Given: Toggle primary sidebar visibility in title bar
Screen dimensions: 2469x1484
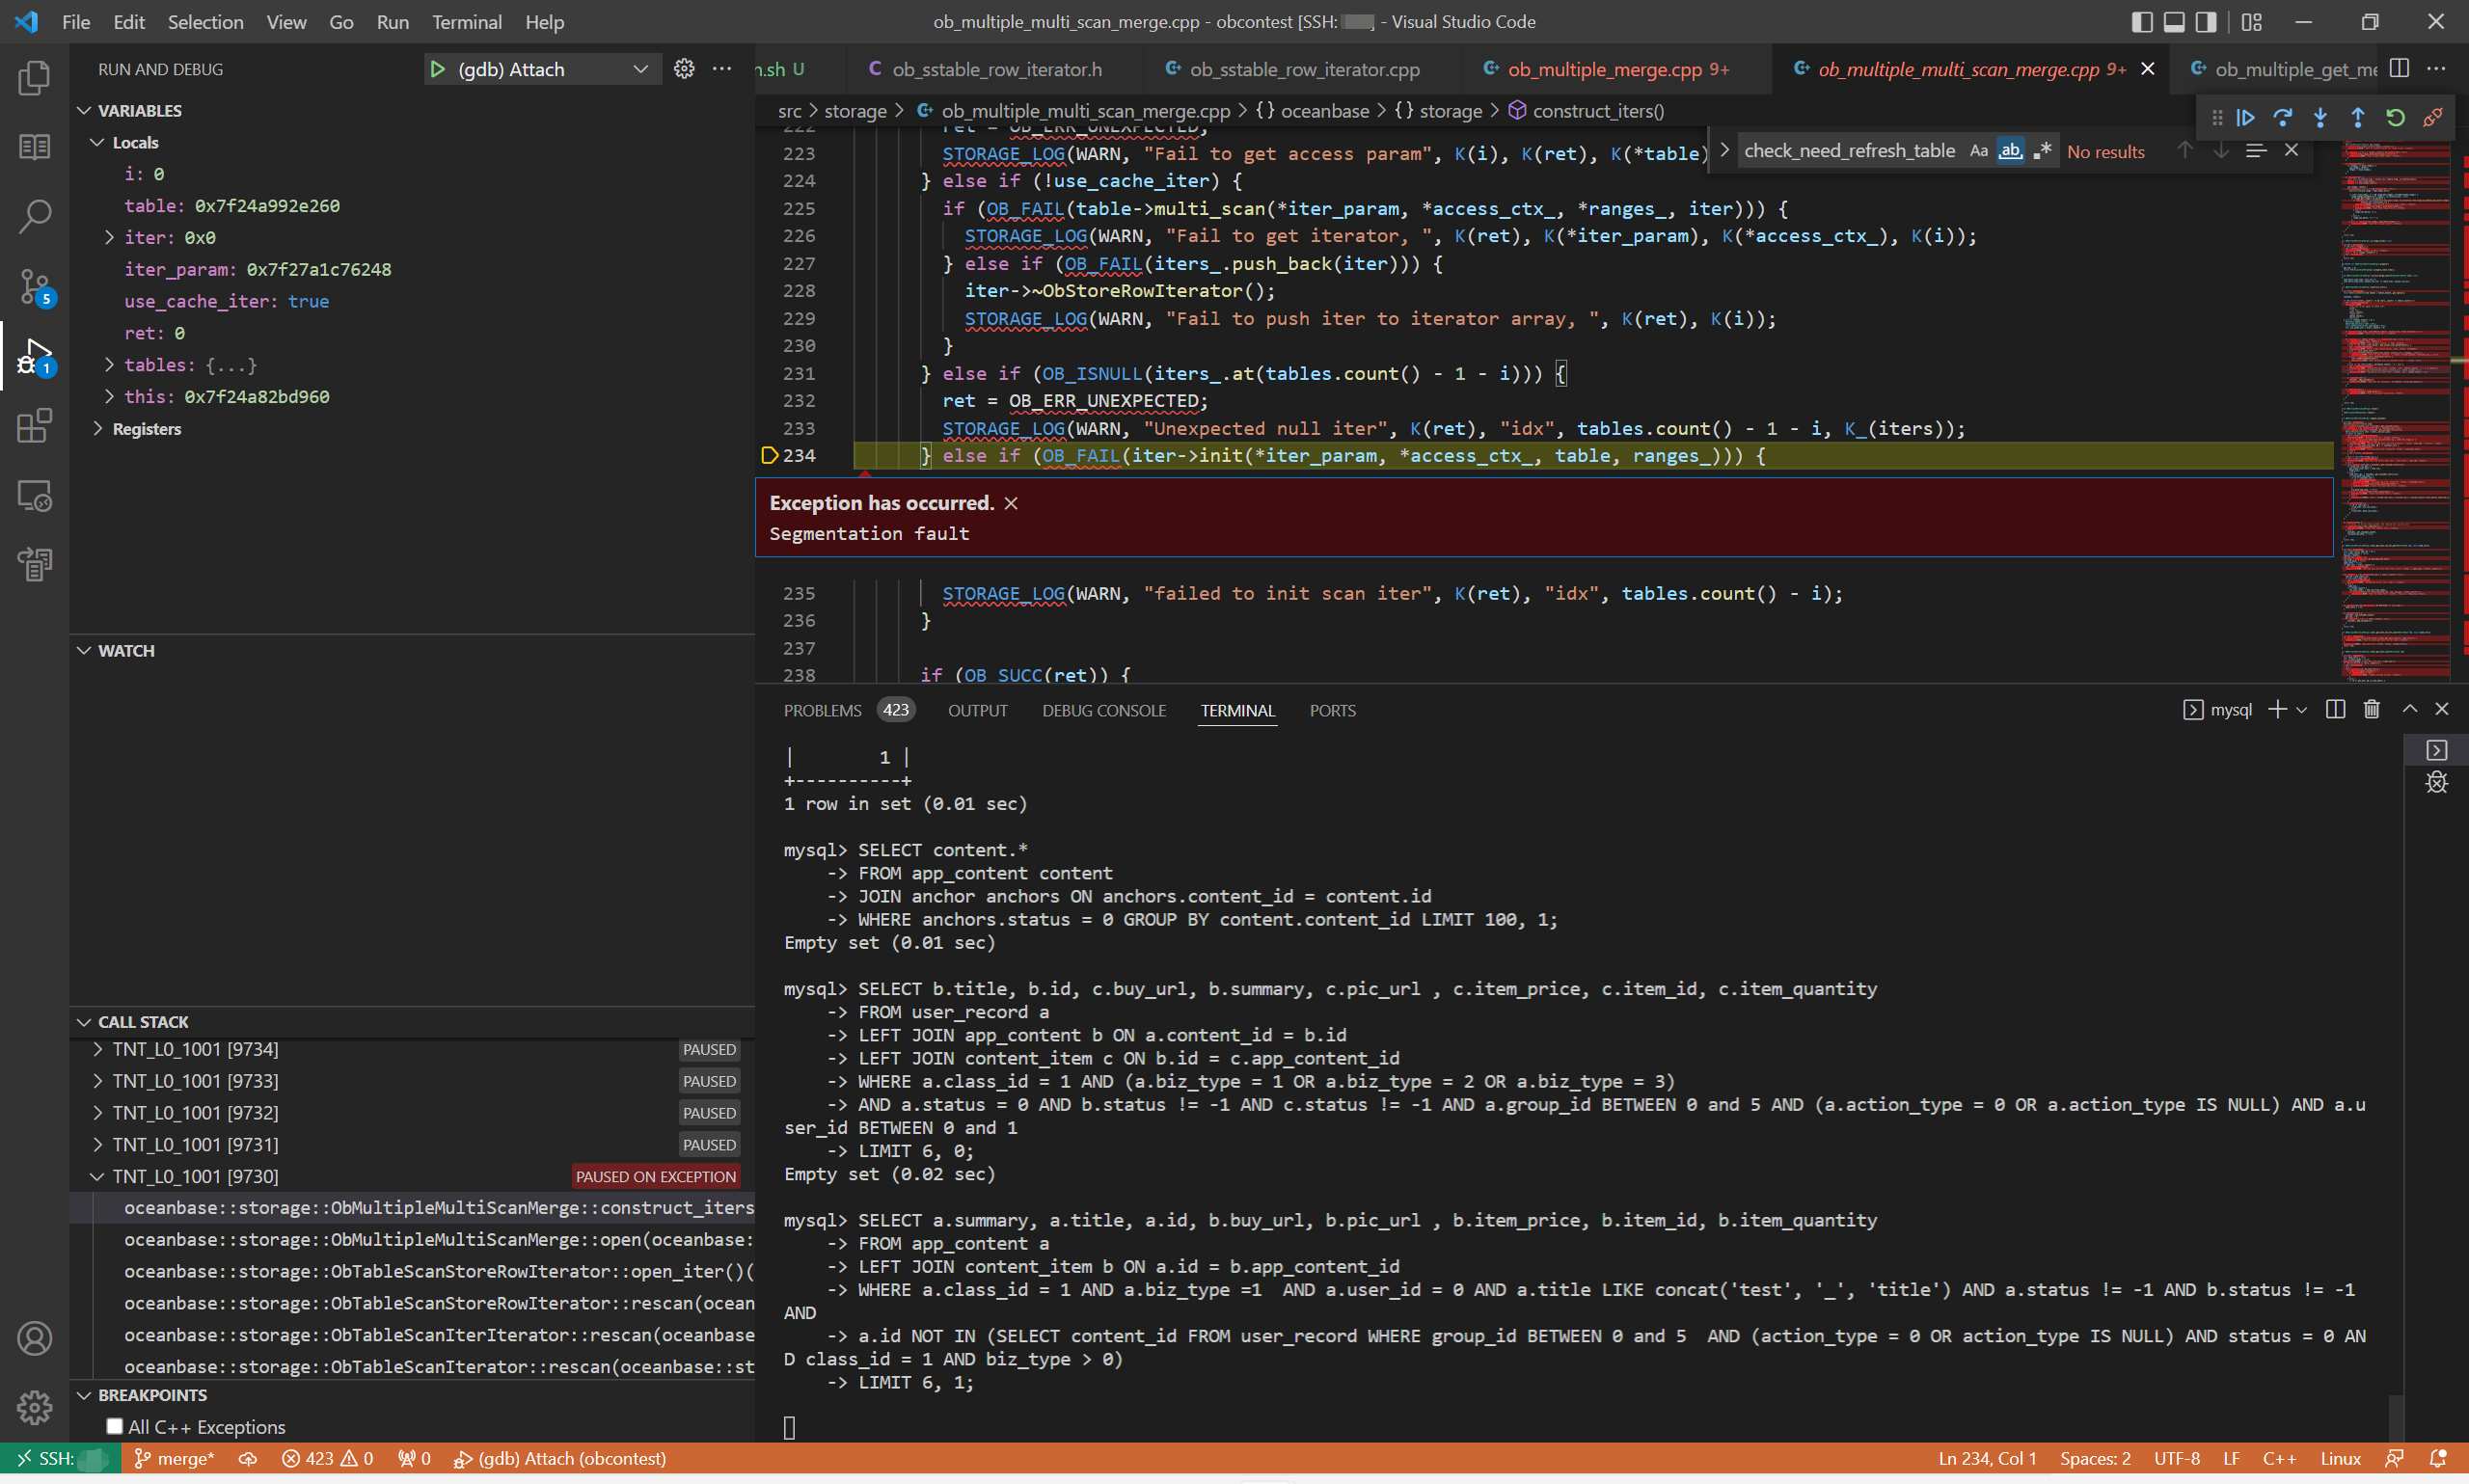Looking at the screenshot, I should click(x=2141, y=22).
